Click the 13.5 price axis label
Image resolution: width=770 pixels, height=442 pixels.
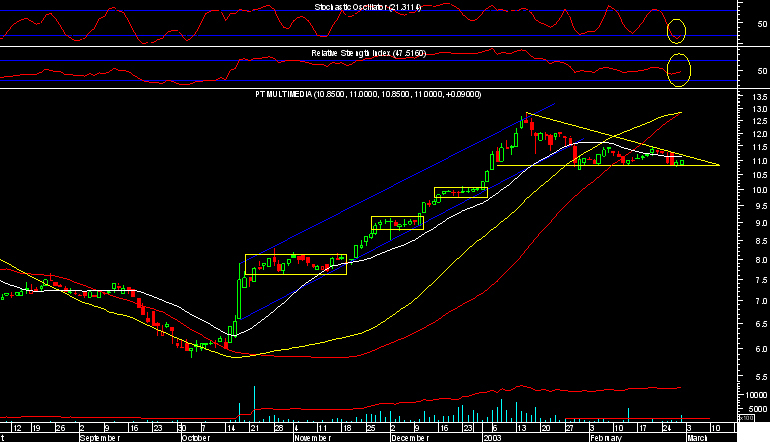760,96
